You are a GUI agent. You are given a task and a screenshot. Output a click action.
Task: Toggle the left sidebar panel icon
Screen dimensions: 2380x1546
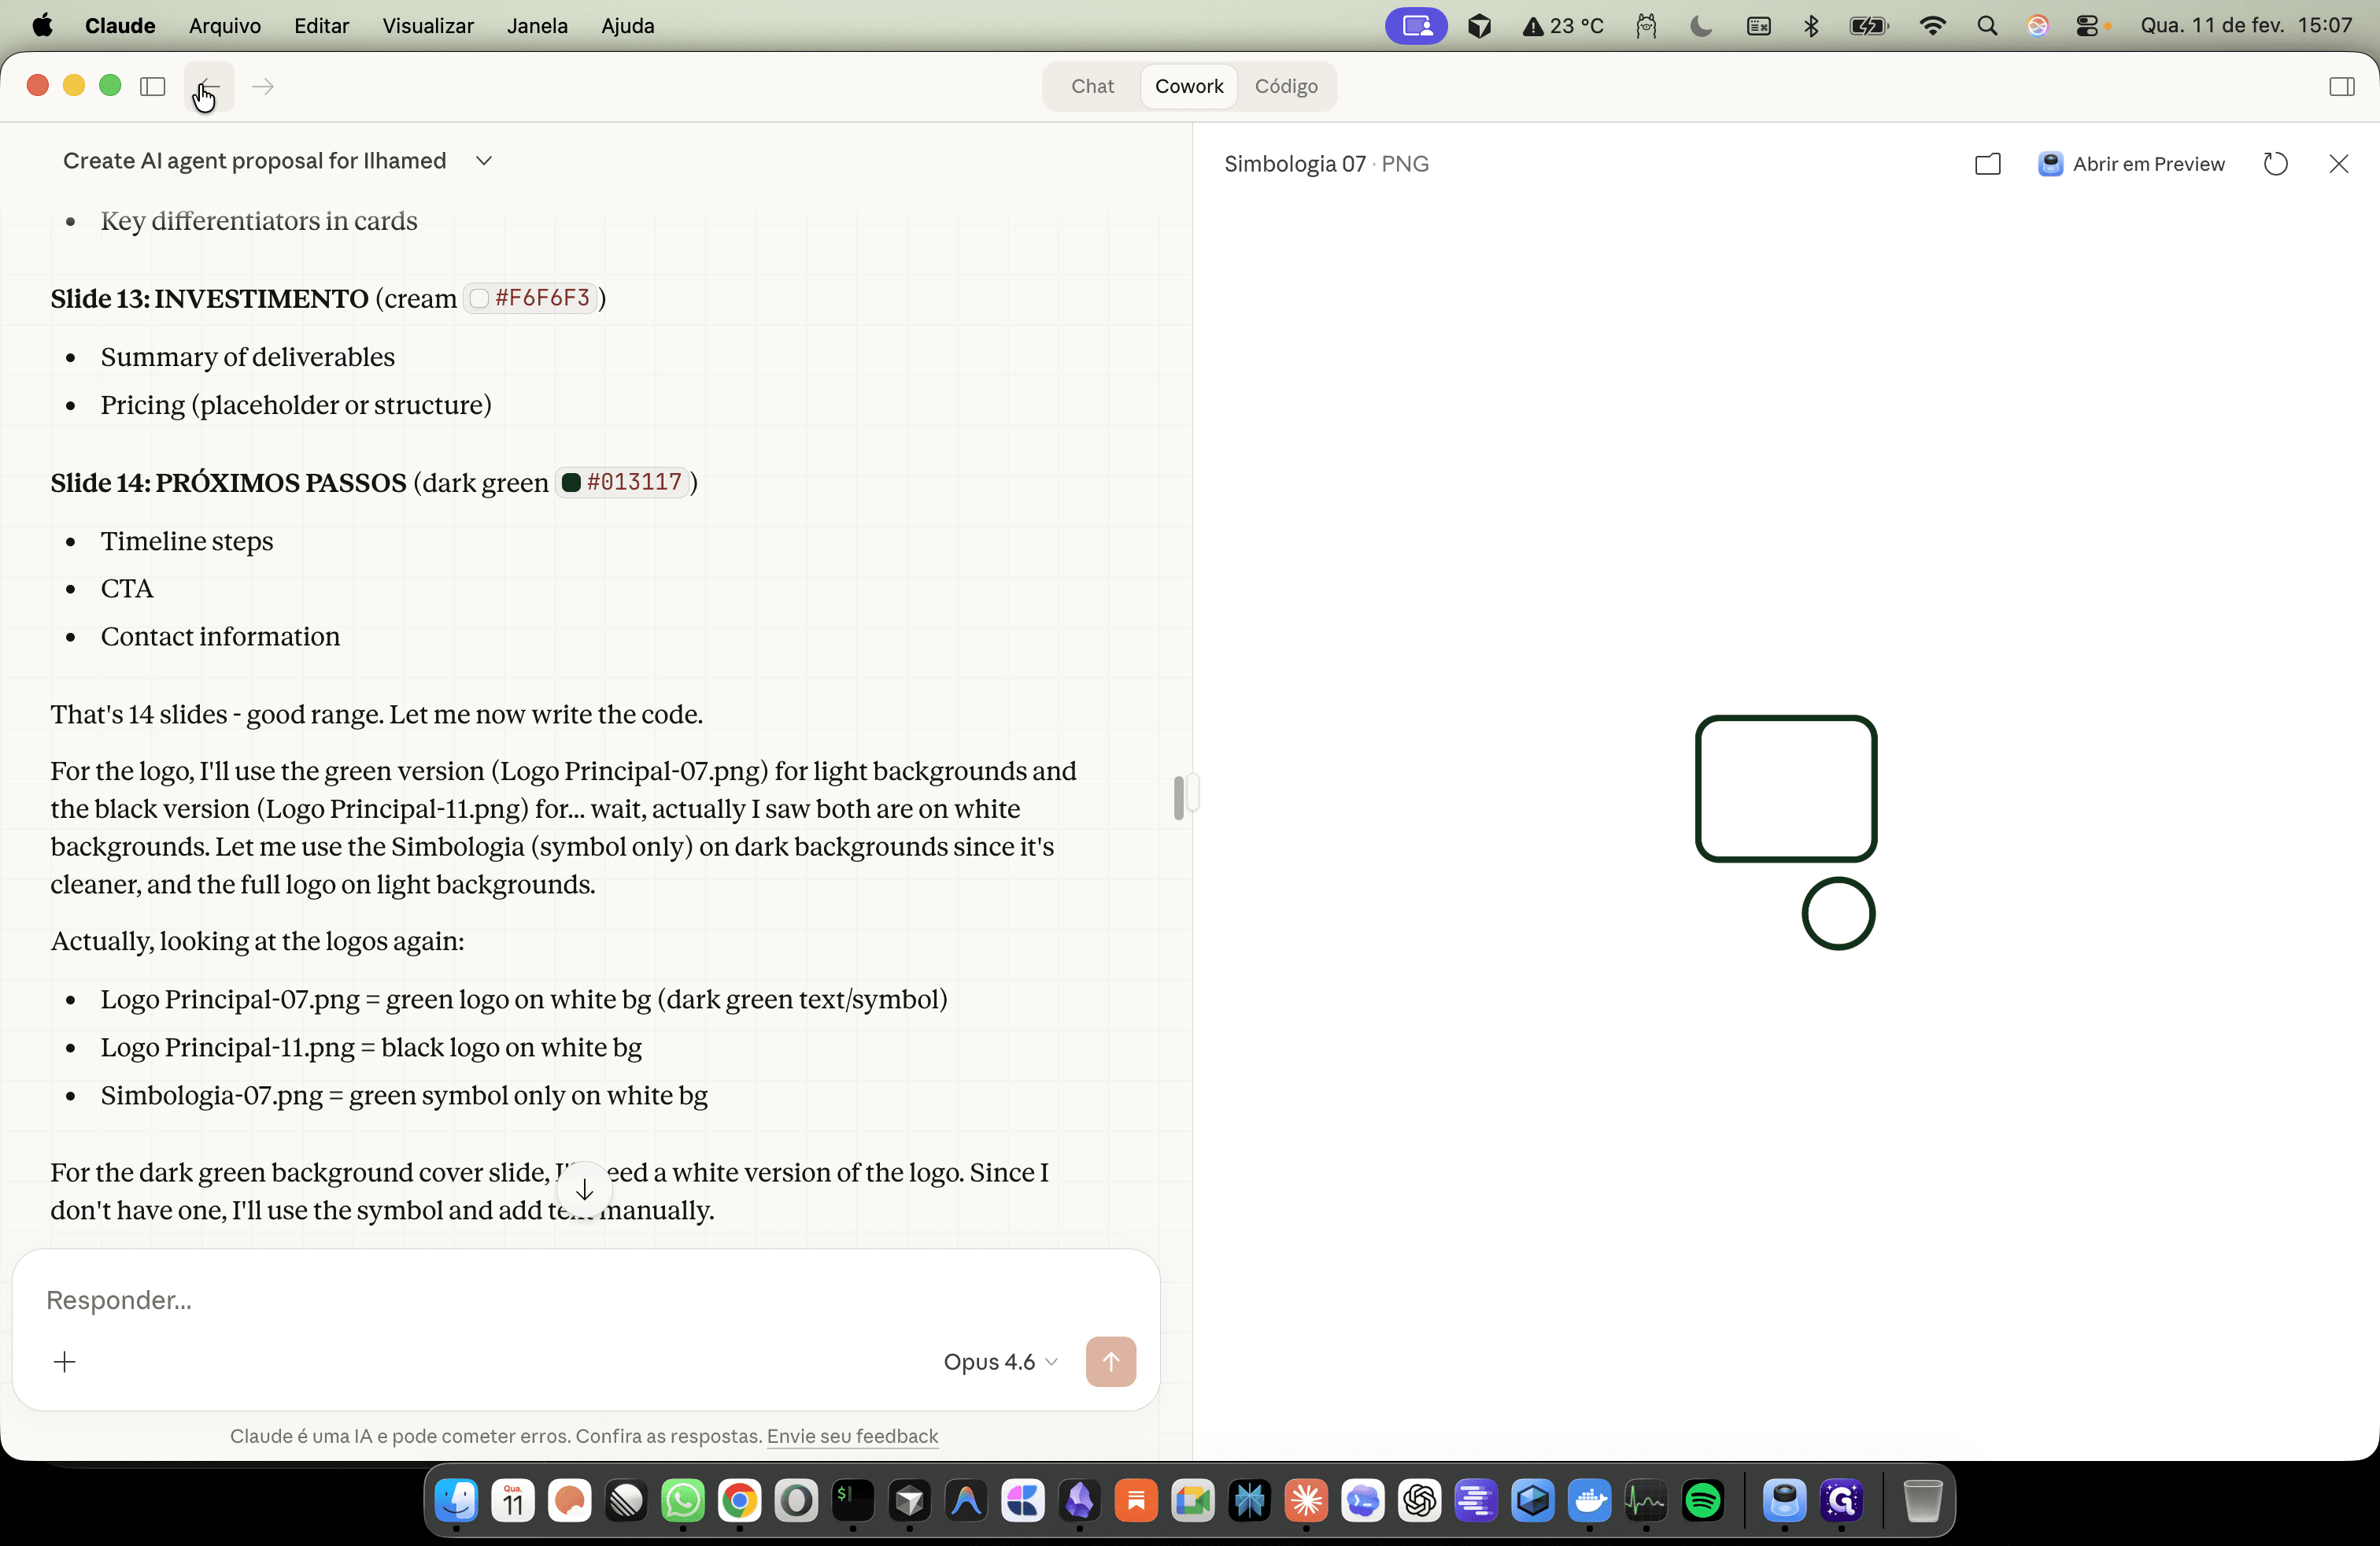point(153,87)
